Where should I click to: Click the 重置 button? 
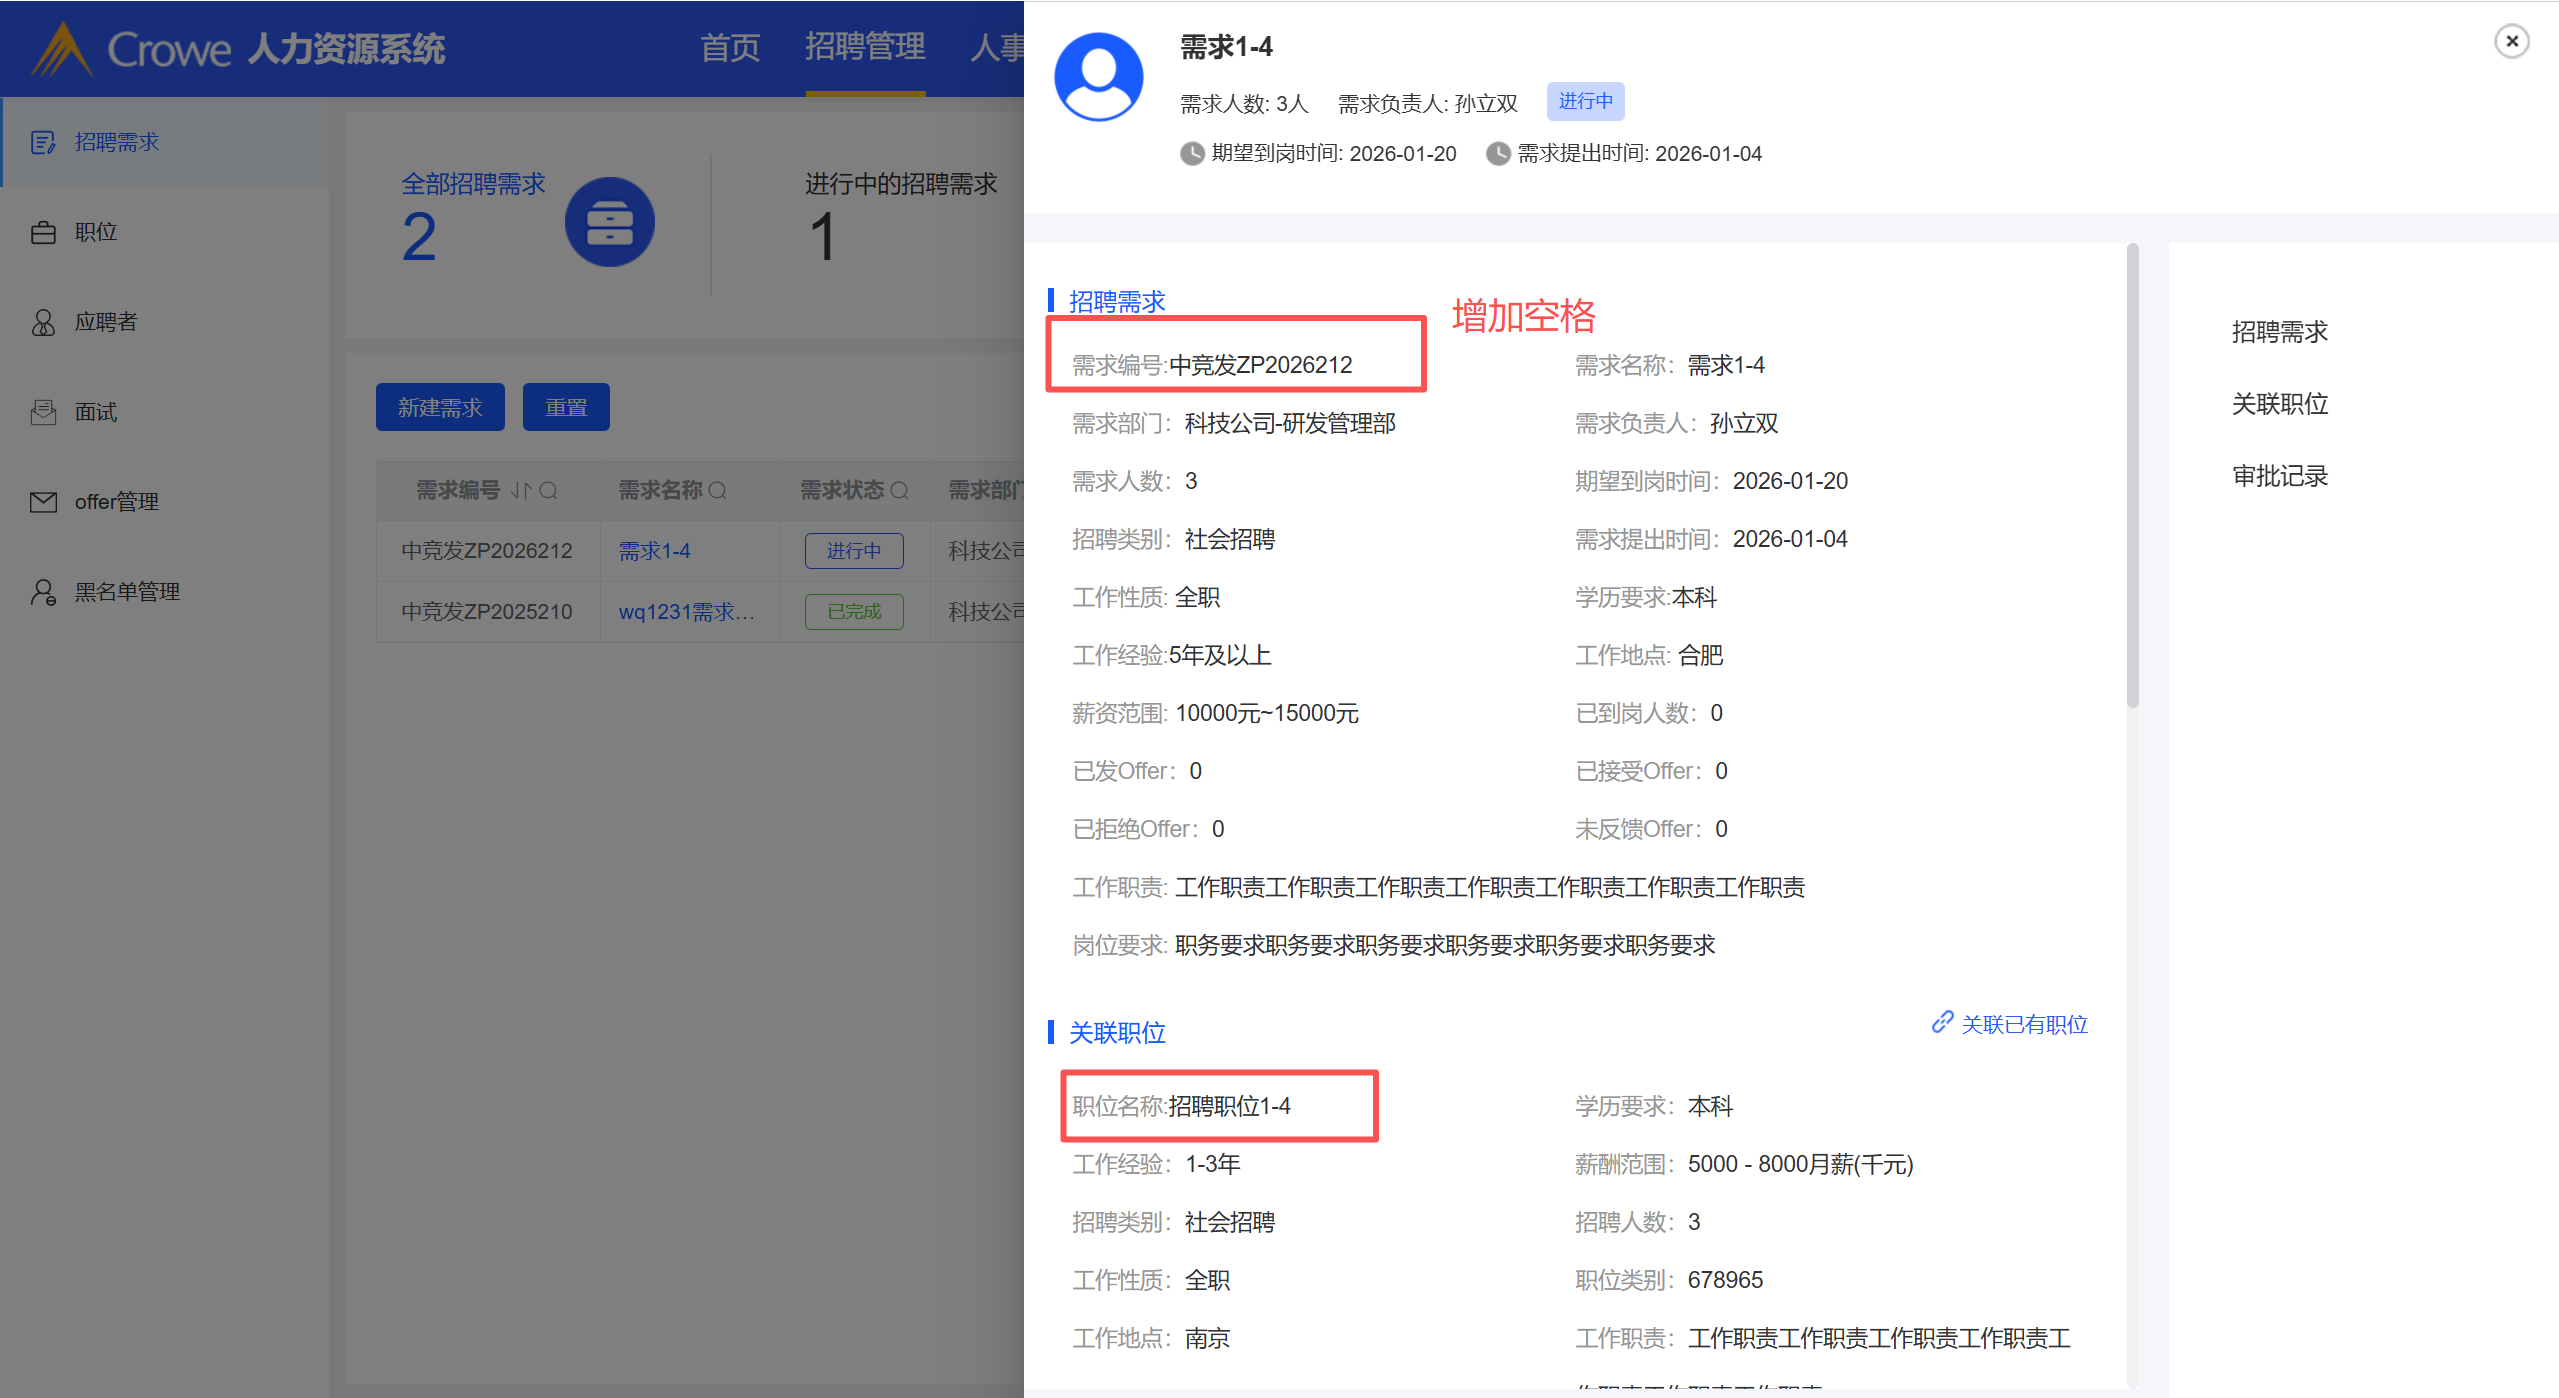click(x=566, y=408)
